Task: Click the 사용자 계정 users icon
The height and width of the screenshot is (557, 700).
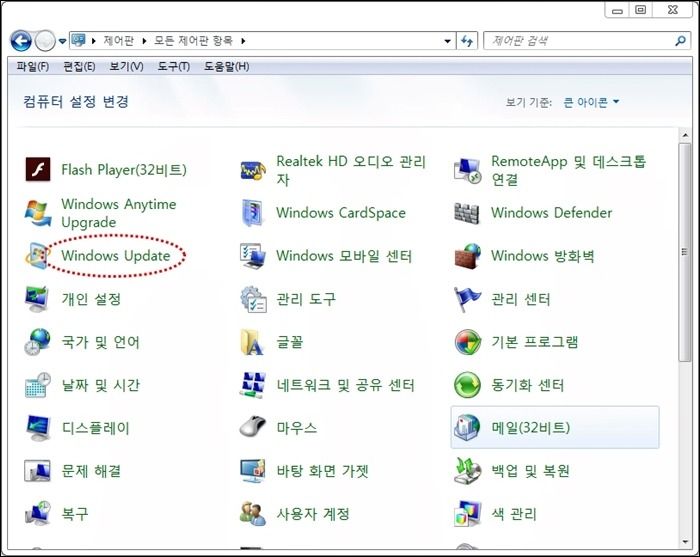Action: [253, 514]
